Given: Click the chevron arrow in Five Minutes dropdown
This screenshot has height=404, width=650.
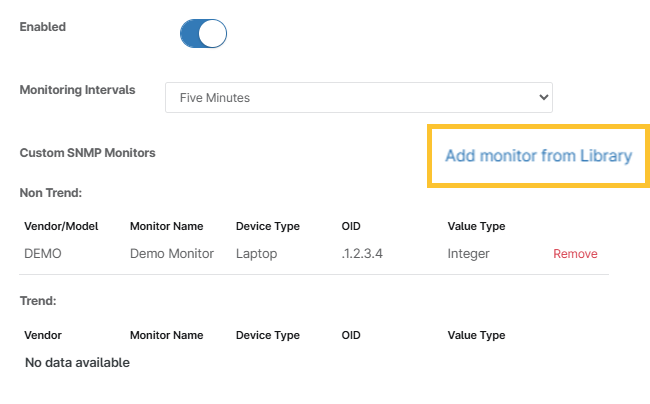Looking at the screenshot, I should point(543,98).
